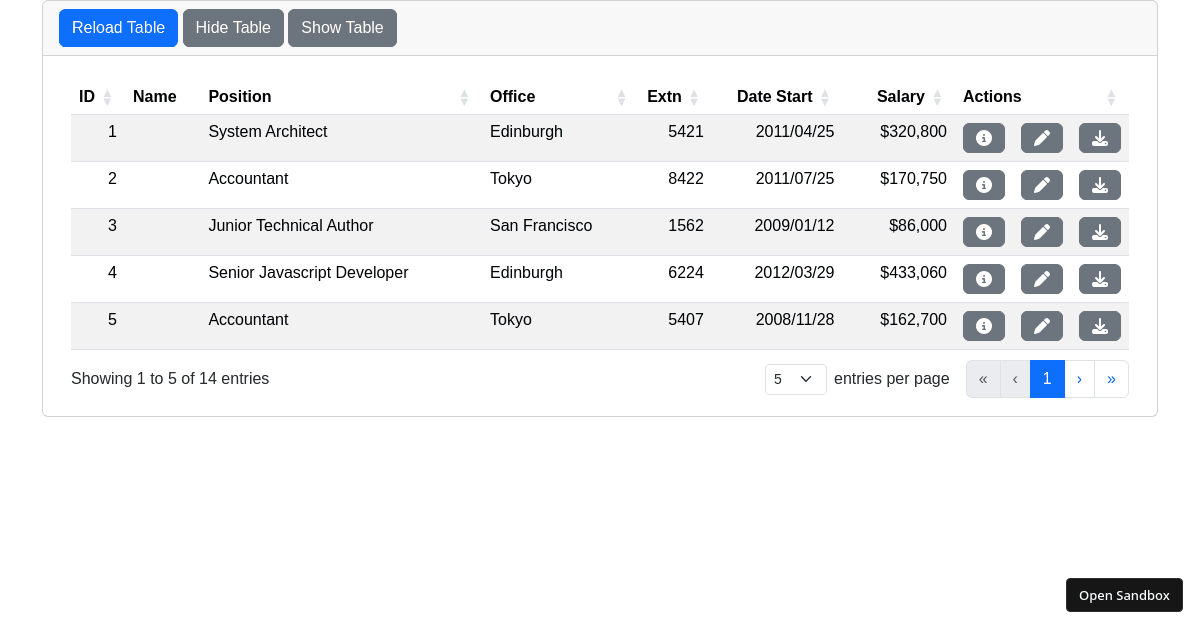Sort table by Actions column
Screen dimensions: 1200x630
coord(1042,97)
